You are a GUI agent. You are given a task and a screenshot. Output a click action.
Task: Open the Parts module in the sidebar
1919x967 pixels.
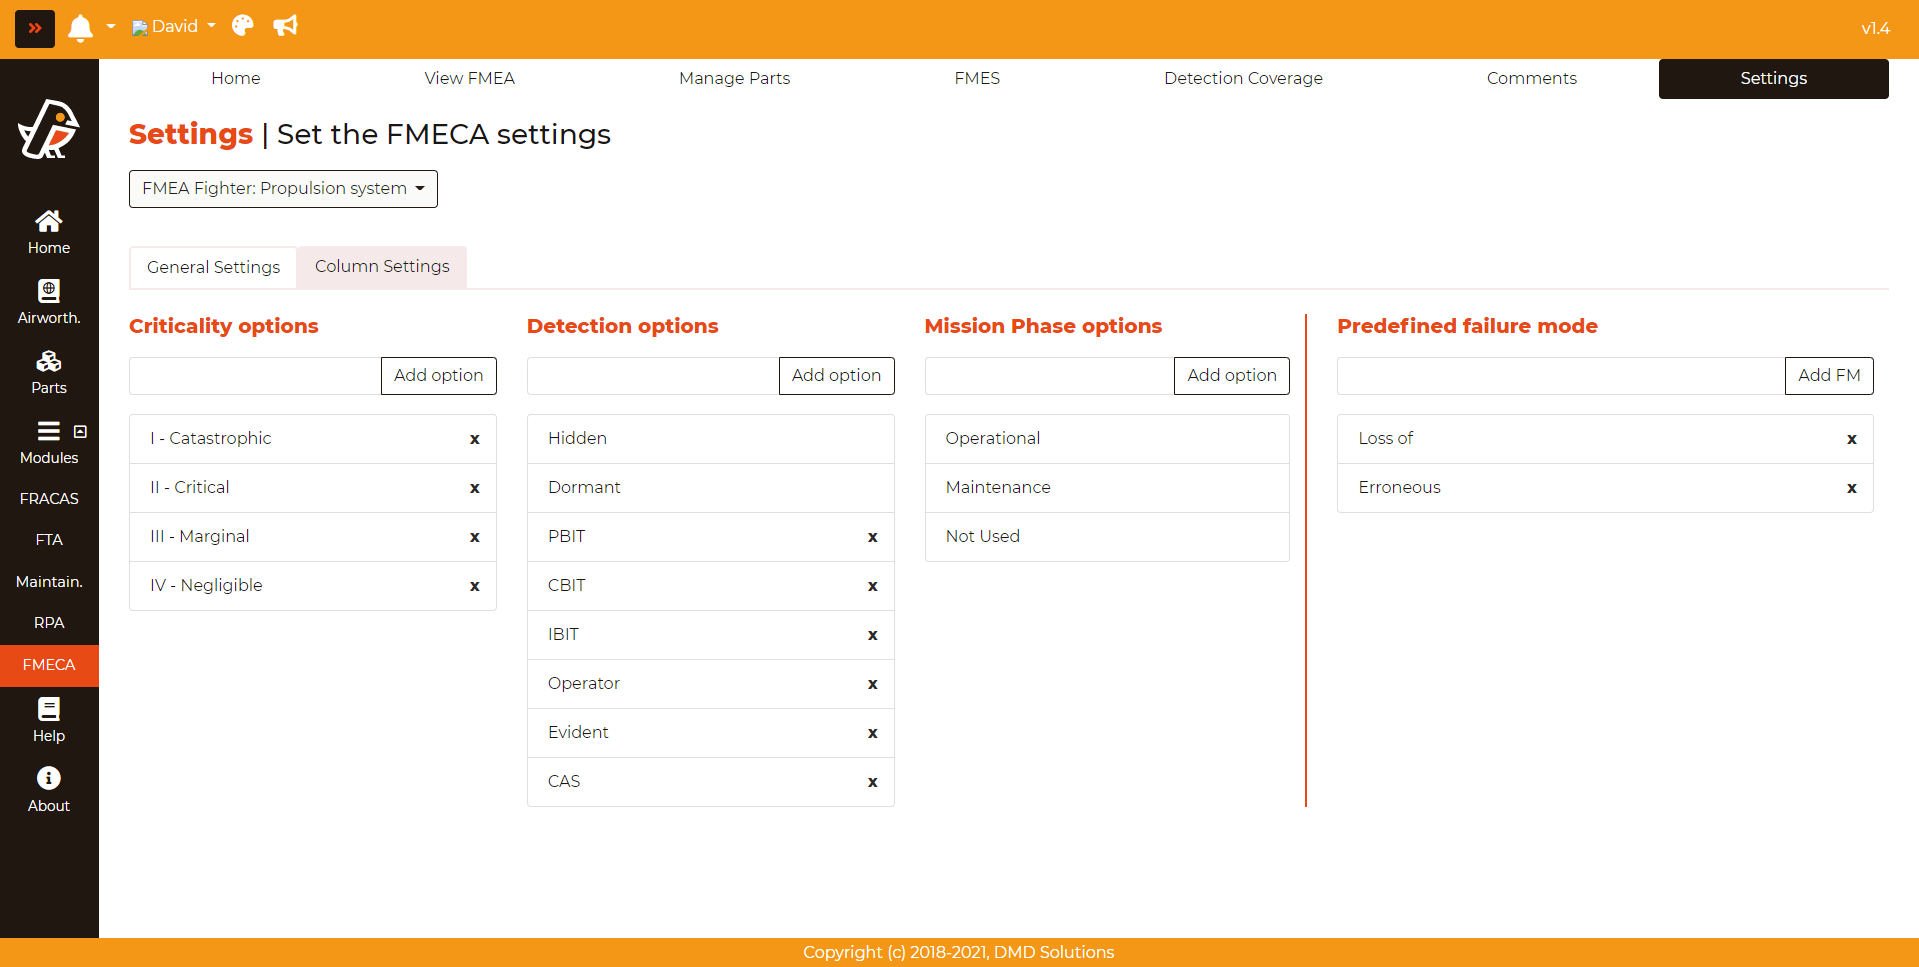coord(49,372)
